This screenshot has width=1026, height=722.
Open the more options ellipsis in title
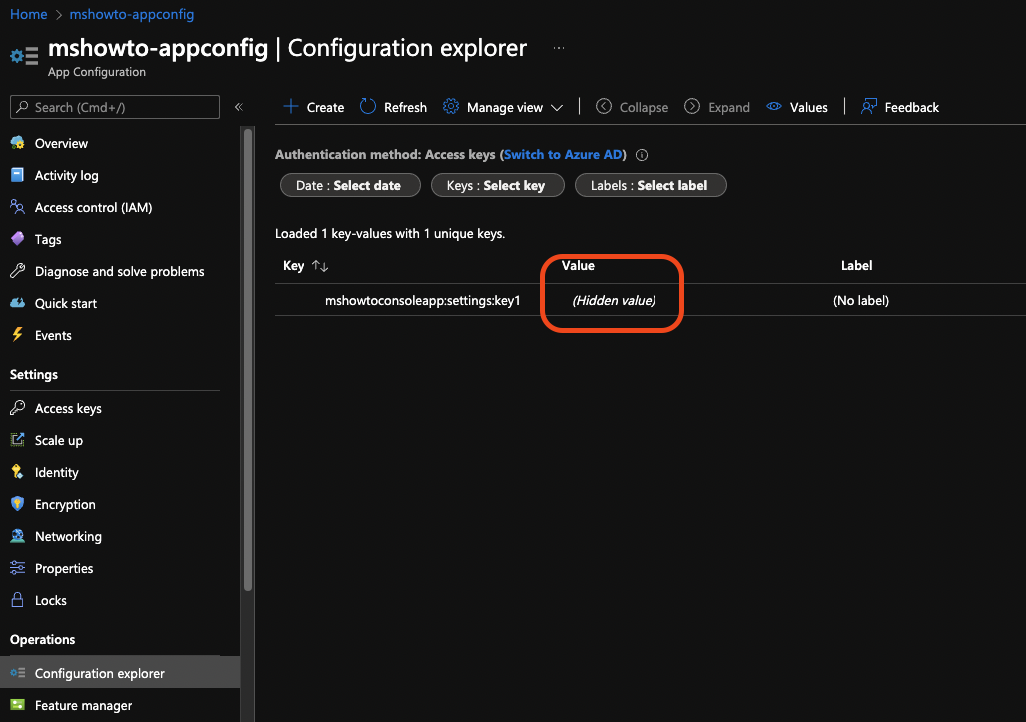(559, 48)
